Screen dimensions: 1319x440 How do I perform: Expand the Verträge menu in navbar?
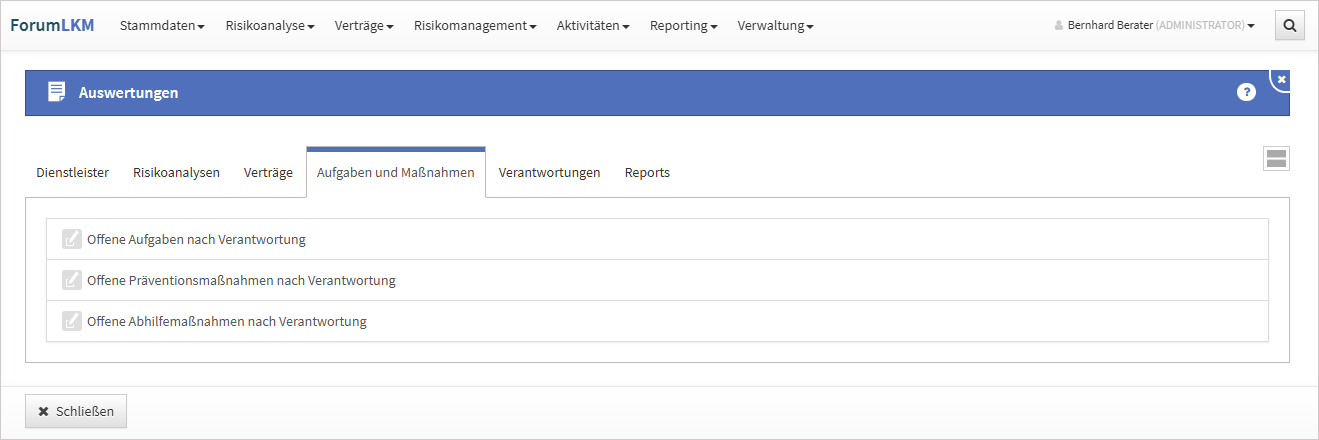coord(364,26)
